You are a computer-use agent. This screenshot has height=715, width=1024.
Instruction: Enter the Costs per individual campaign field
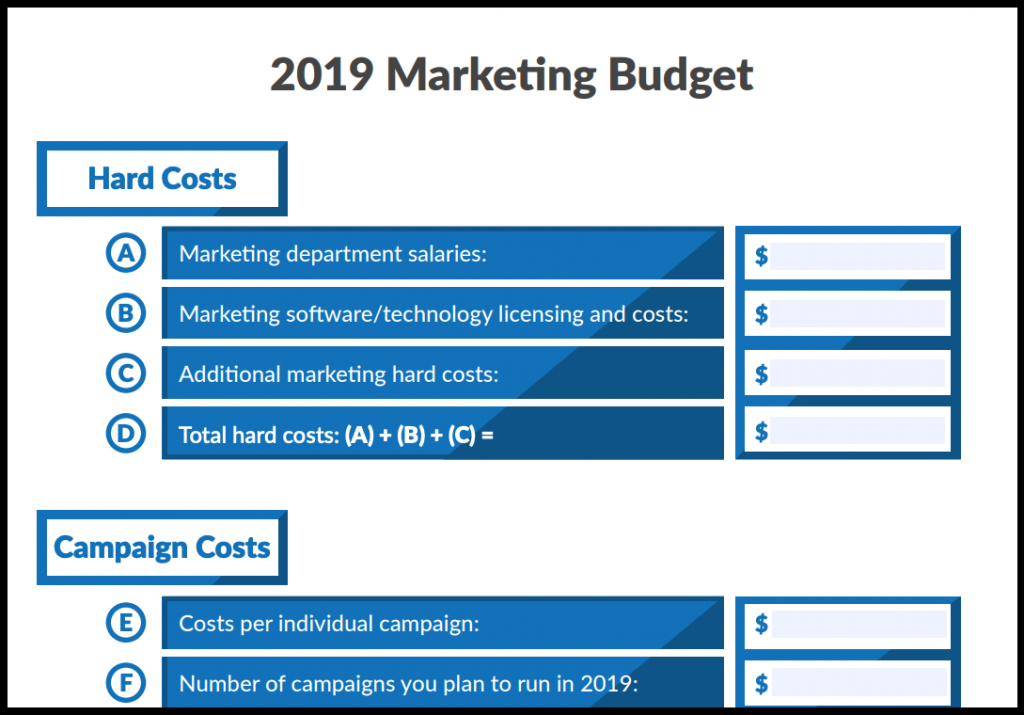(x=857, y=624)
